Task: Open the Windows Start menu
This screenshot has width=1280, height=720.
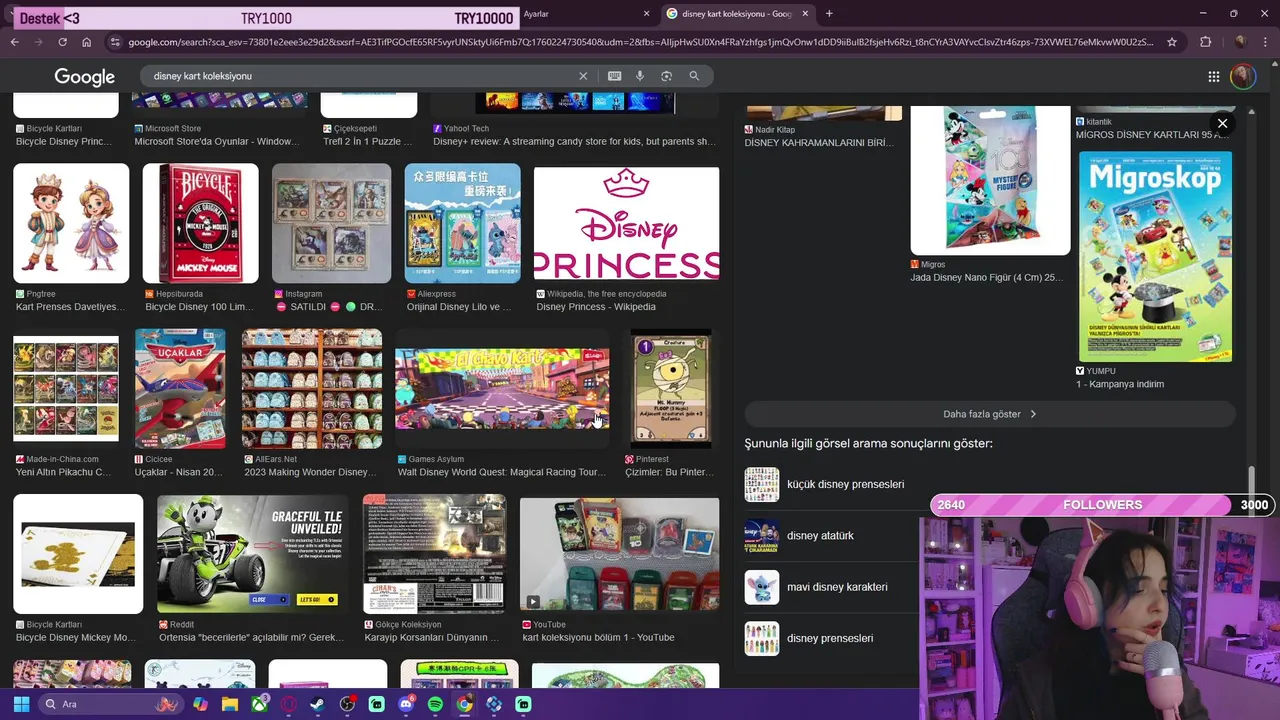Action: click(x=21, y=704)
